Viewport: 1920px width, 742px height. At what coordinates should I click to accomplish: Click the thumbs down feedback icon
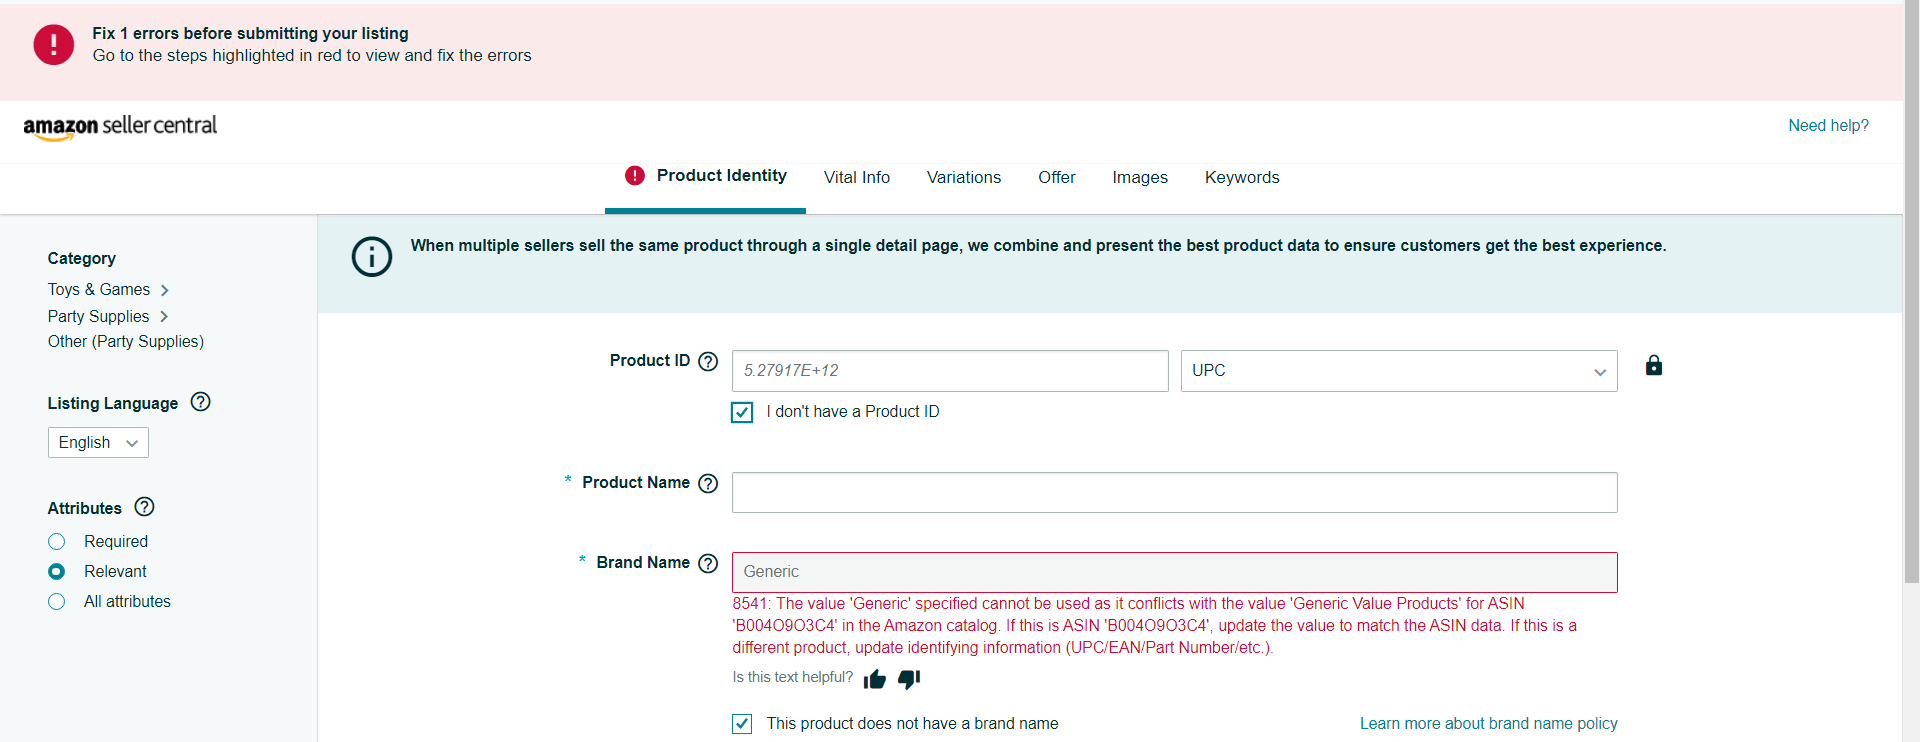click(x=908, y=680)
